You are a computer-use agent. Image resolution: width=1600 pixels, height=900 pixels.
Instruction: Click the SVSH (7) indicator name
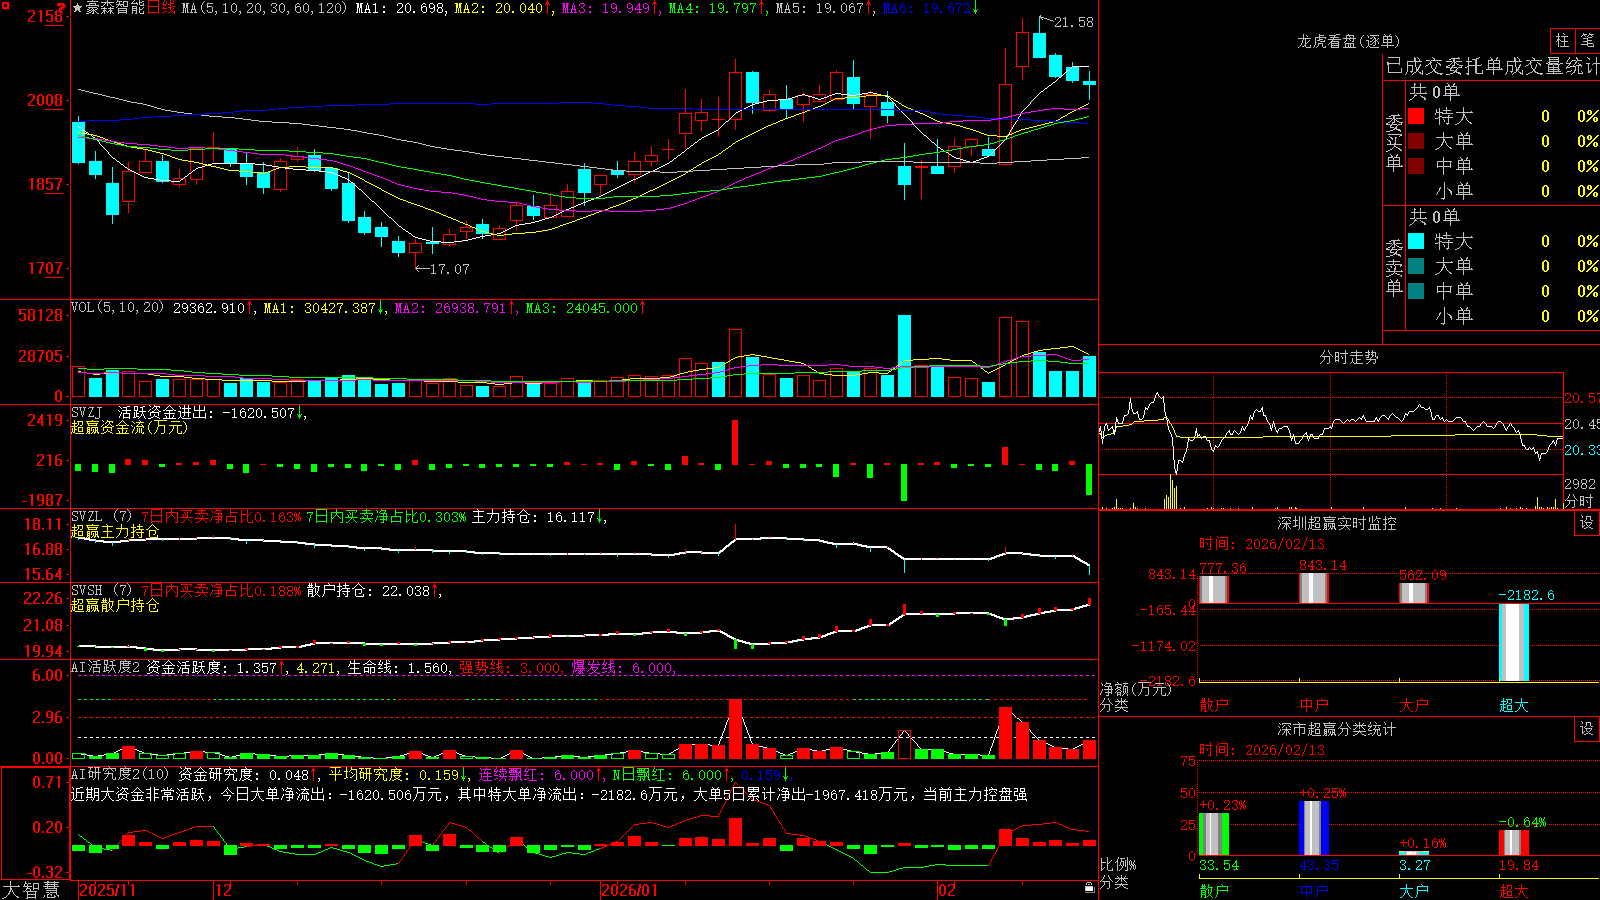click(x=101, y=591)
